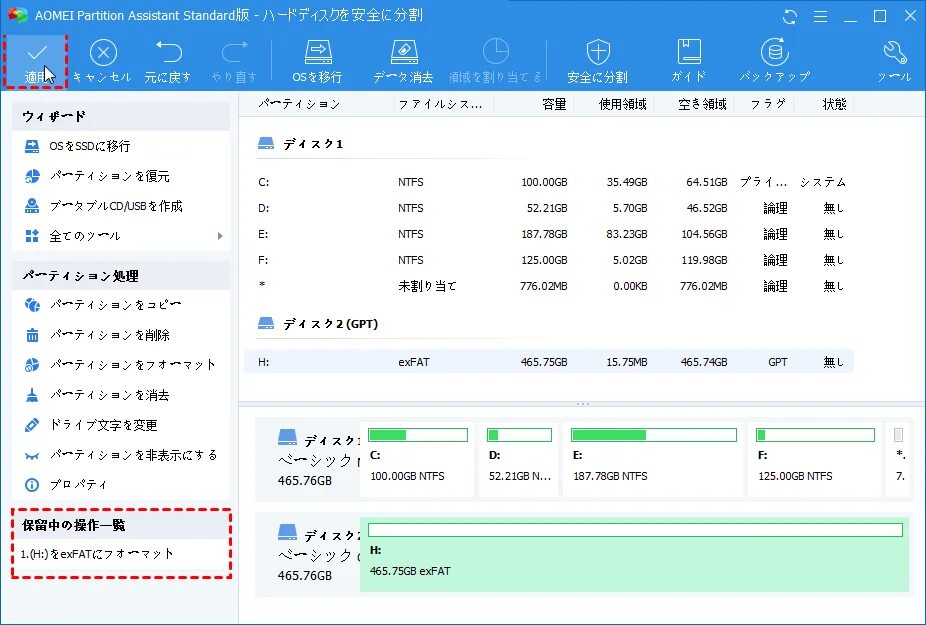This screenshot has height=625, width=926.
Task: Sort by 容量 column header
Action: (554, 105)
